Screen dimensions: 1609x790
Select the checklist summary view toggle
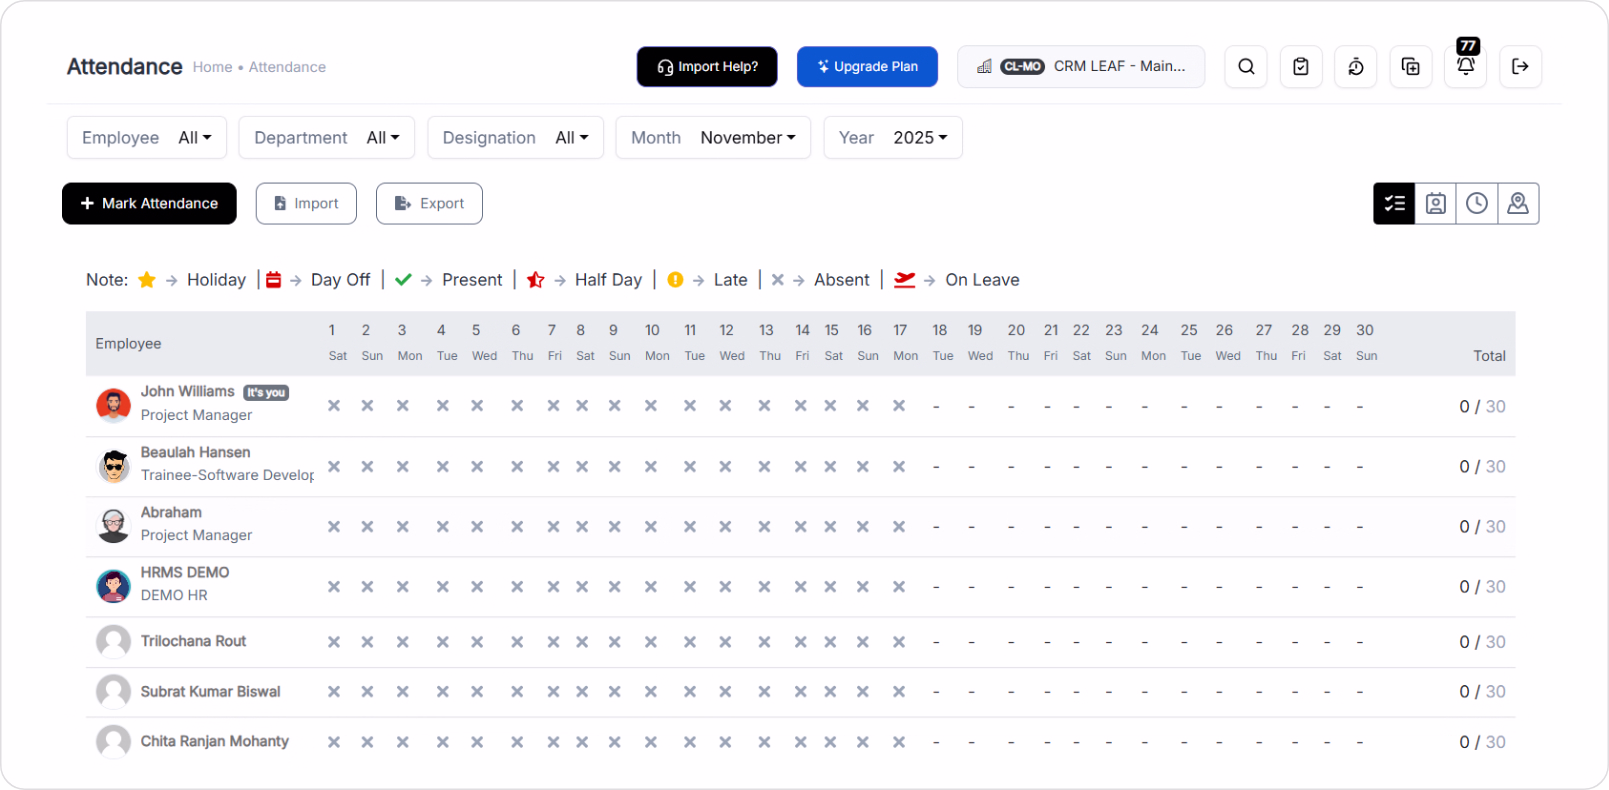pyautogui.click(x=1394, y=204)
